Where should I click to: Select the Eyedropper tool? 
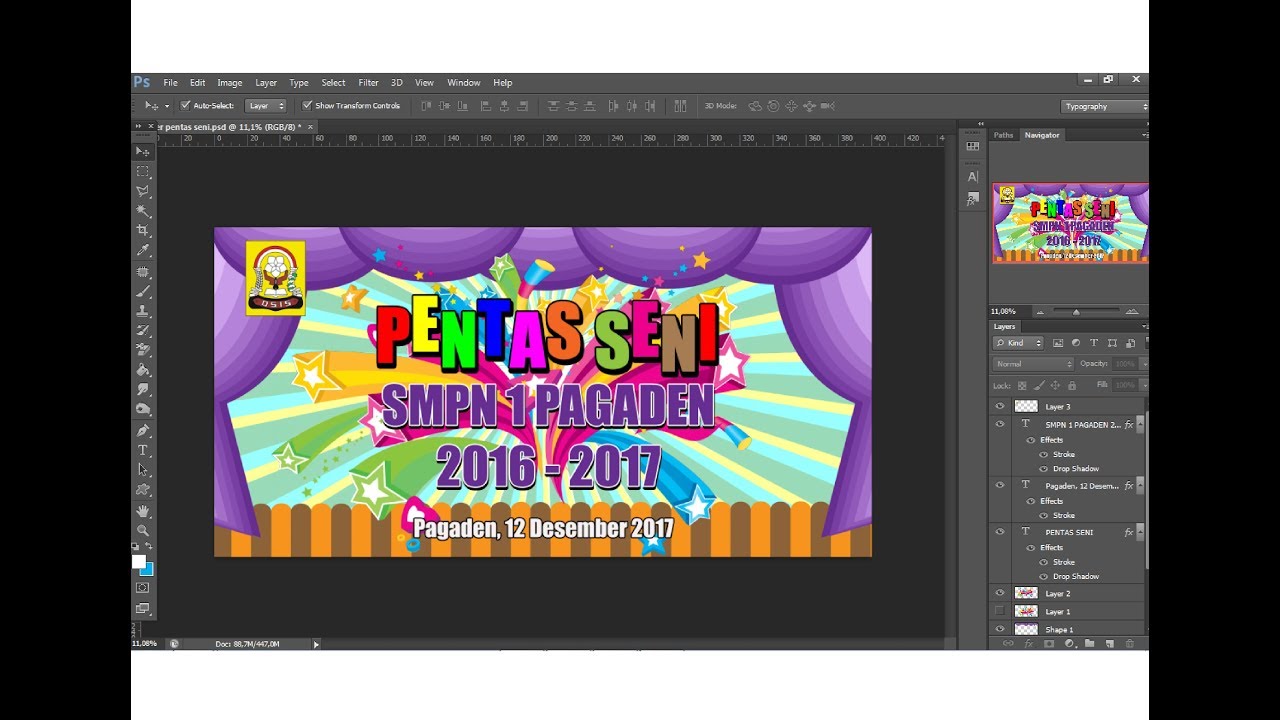(143, 251)
